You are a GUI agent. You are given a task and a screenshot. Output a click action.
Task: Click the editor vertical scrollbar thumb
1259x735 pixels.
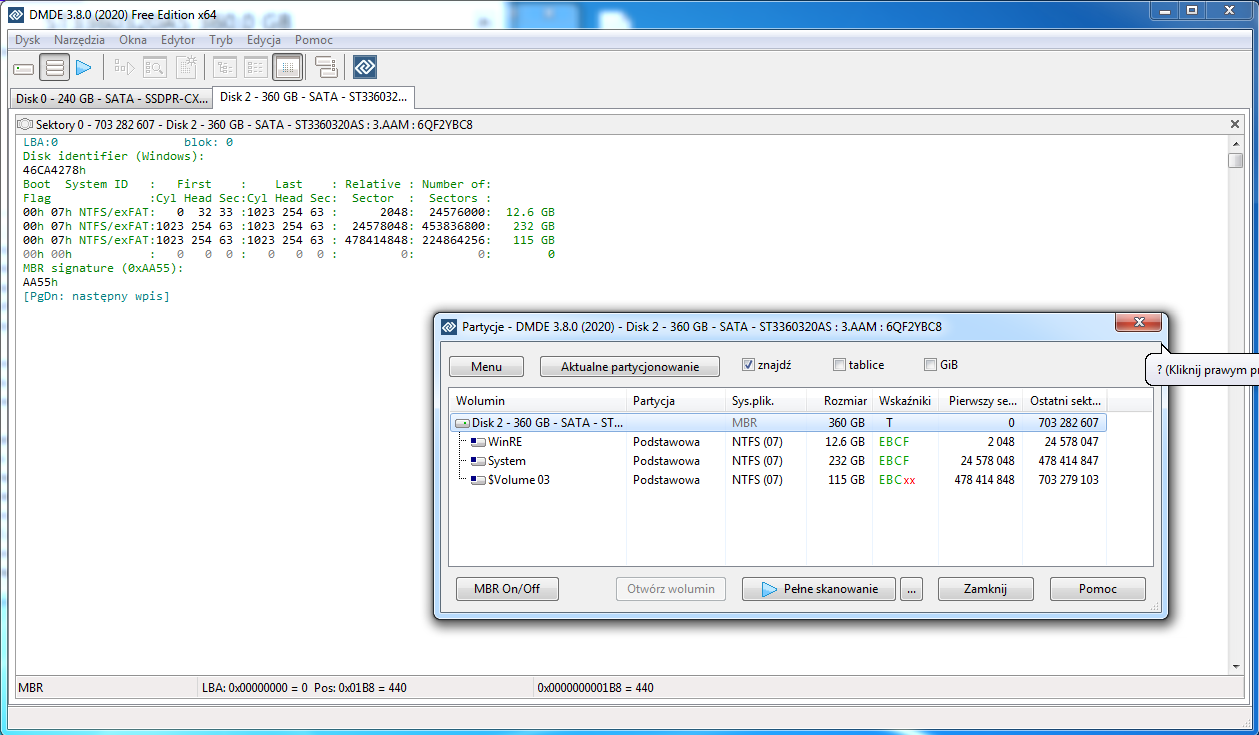coord(1236,160)
